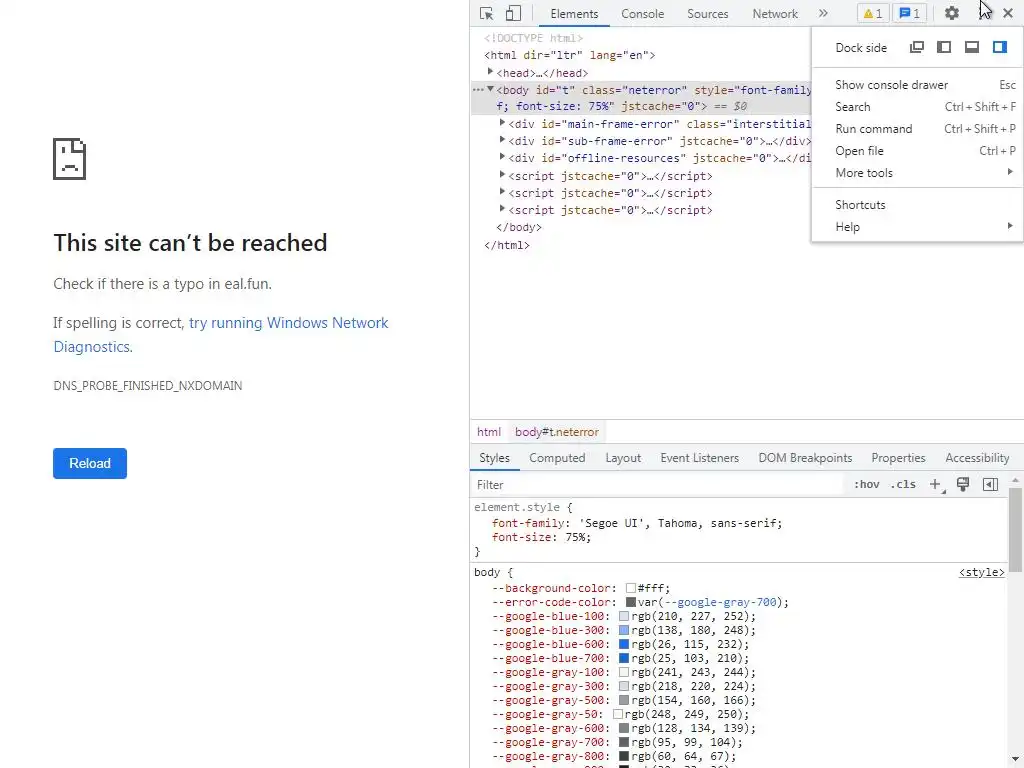This screenshot has height=768, width=1024.
Task: Click the Reload button
Action: click(90, 463)
